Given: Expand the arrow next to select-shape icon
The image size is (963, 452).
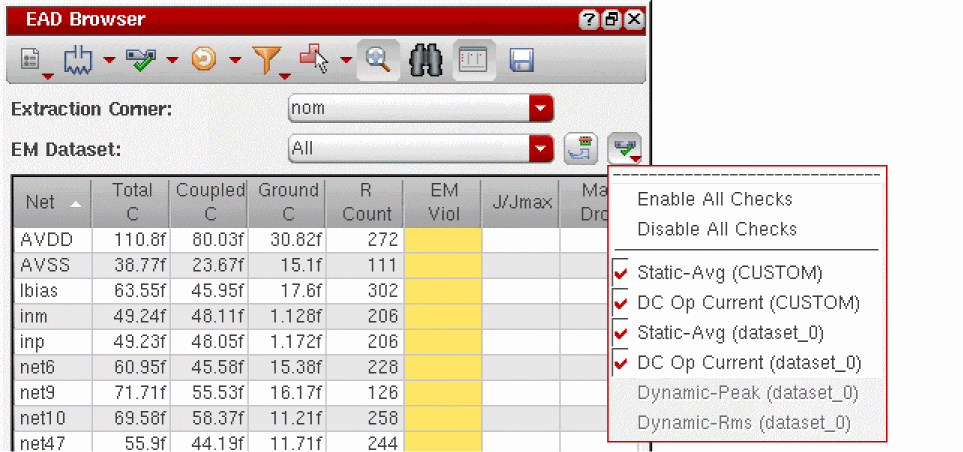Looking at the screenshot, I should click(346, 60).
